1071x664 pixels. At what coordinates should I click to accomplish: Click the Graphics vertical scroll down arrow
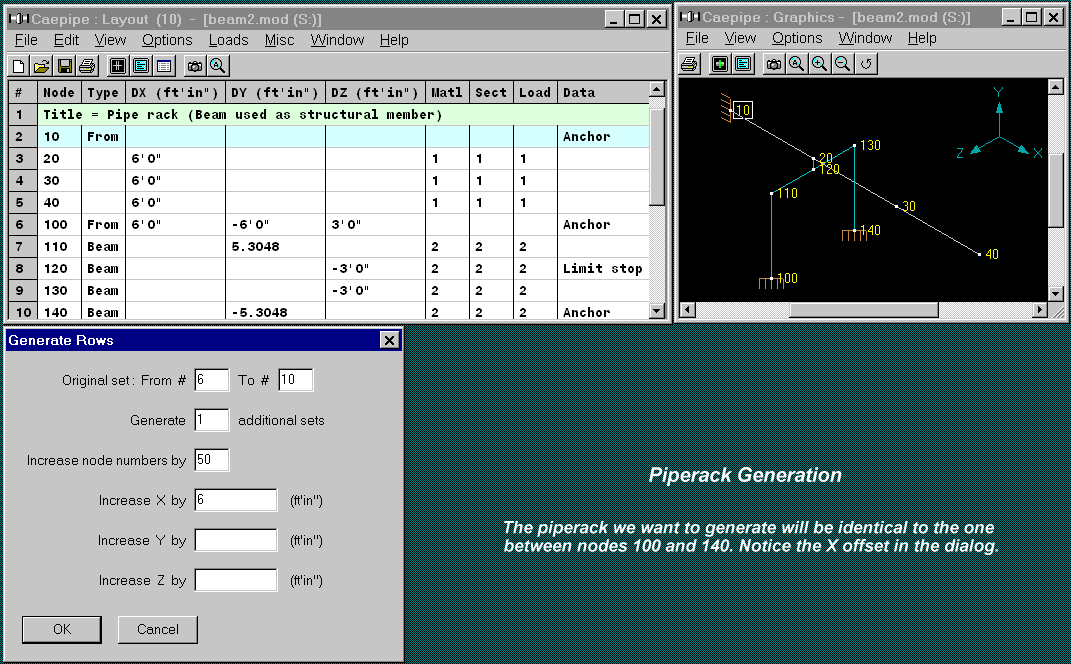(x=1056, y=294)
